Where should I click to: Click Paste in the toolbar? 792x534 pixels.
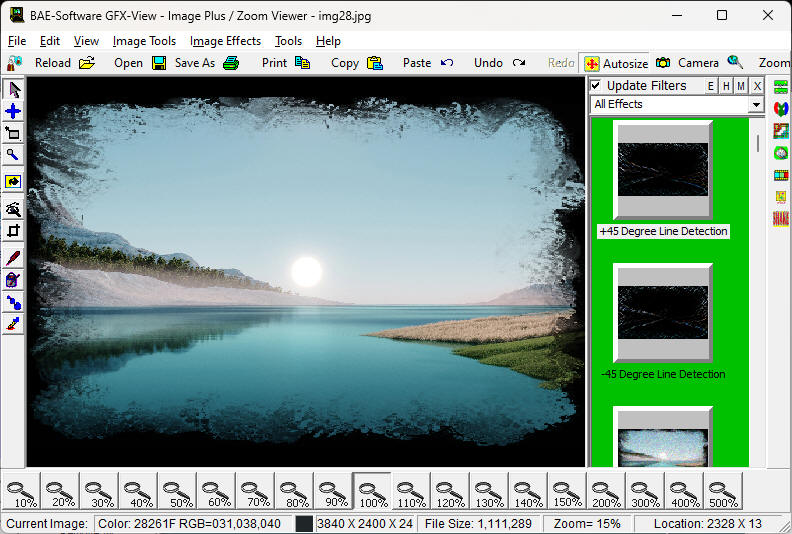point(402,63)
